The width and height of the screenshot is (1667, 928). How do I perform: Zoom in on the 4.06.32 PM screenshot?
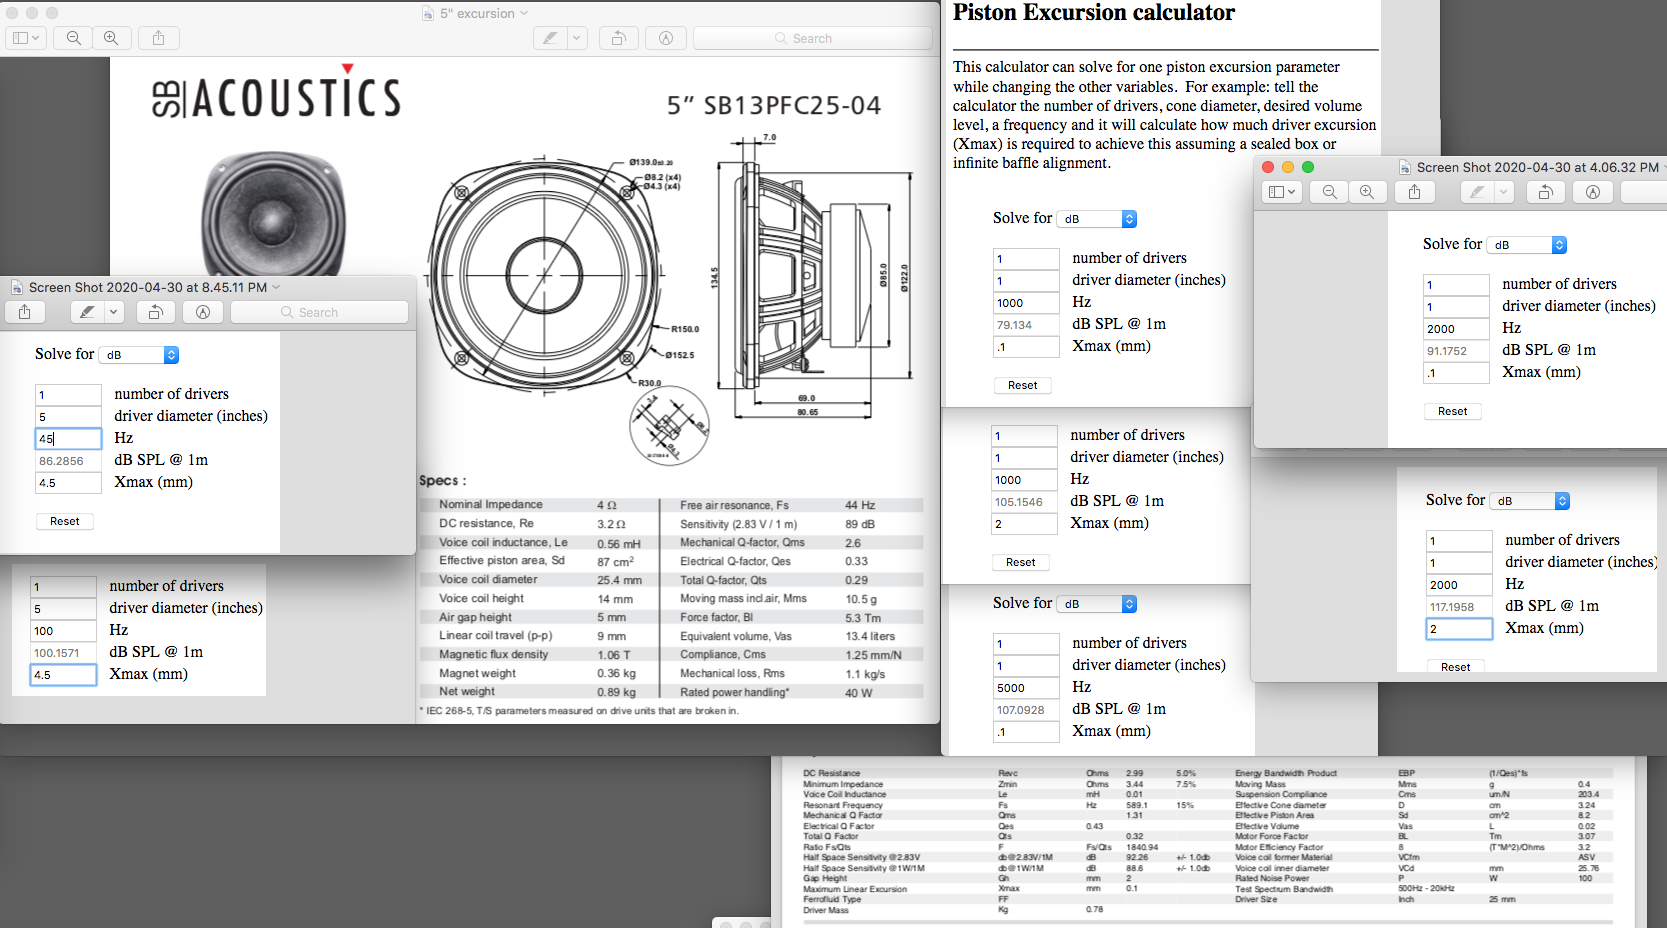[x=1367, y=192]
